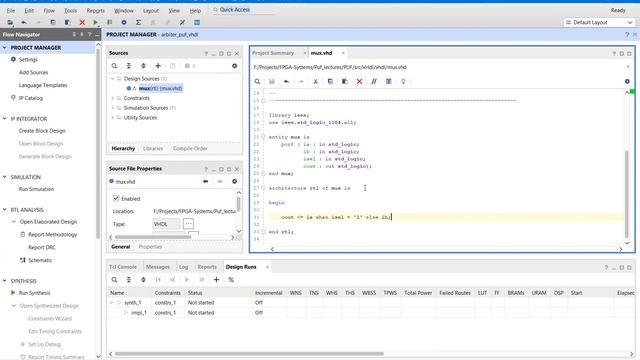Click Run Simulation in Flow Navigator

tap(36, 189)
